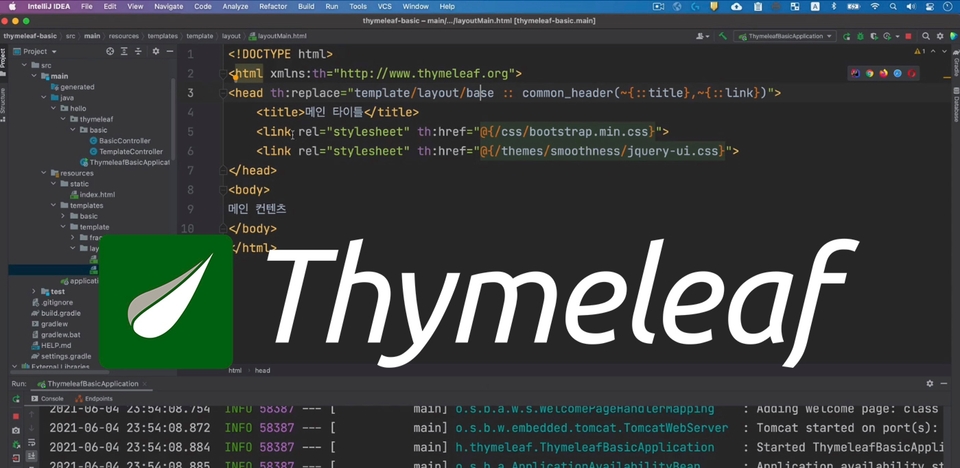The image size is (960, 468).
Task: Rerun ThymeleafBasicApplication from the top toolbar
Action: (x=847, y=37)
